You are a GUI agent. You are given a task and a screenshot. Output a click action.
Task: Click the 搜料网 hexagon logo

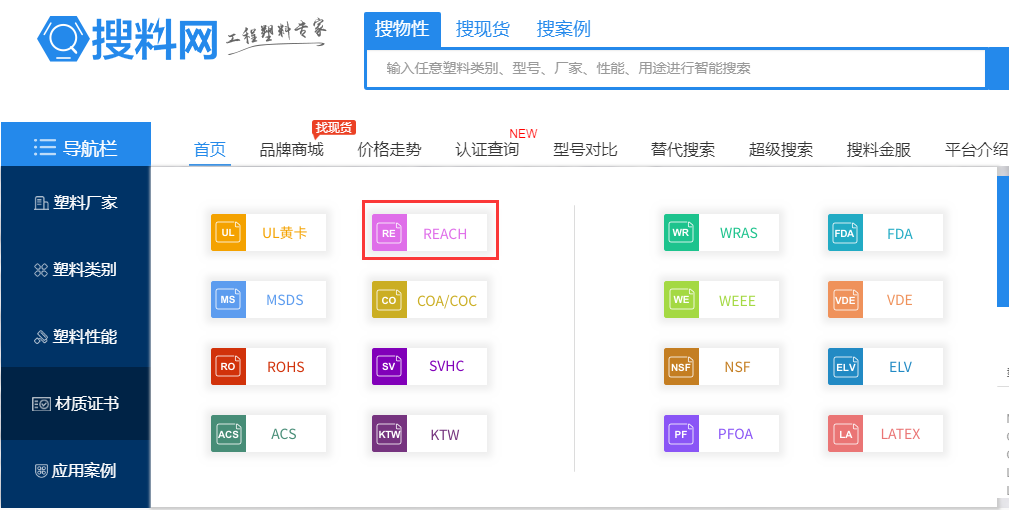coord(62,39)
